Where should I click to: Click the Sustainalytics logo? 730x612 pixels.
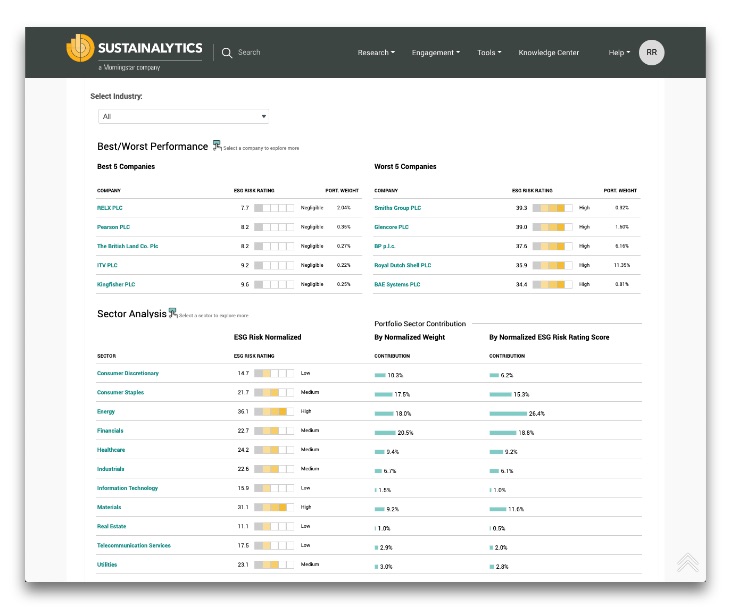point(135,52)
